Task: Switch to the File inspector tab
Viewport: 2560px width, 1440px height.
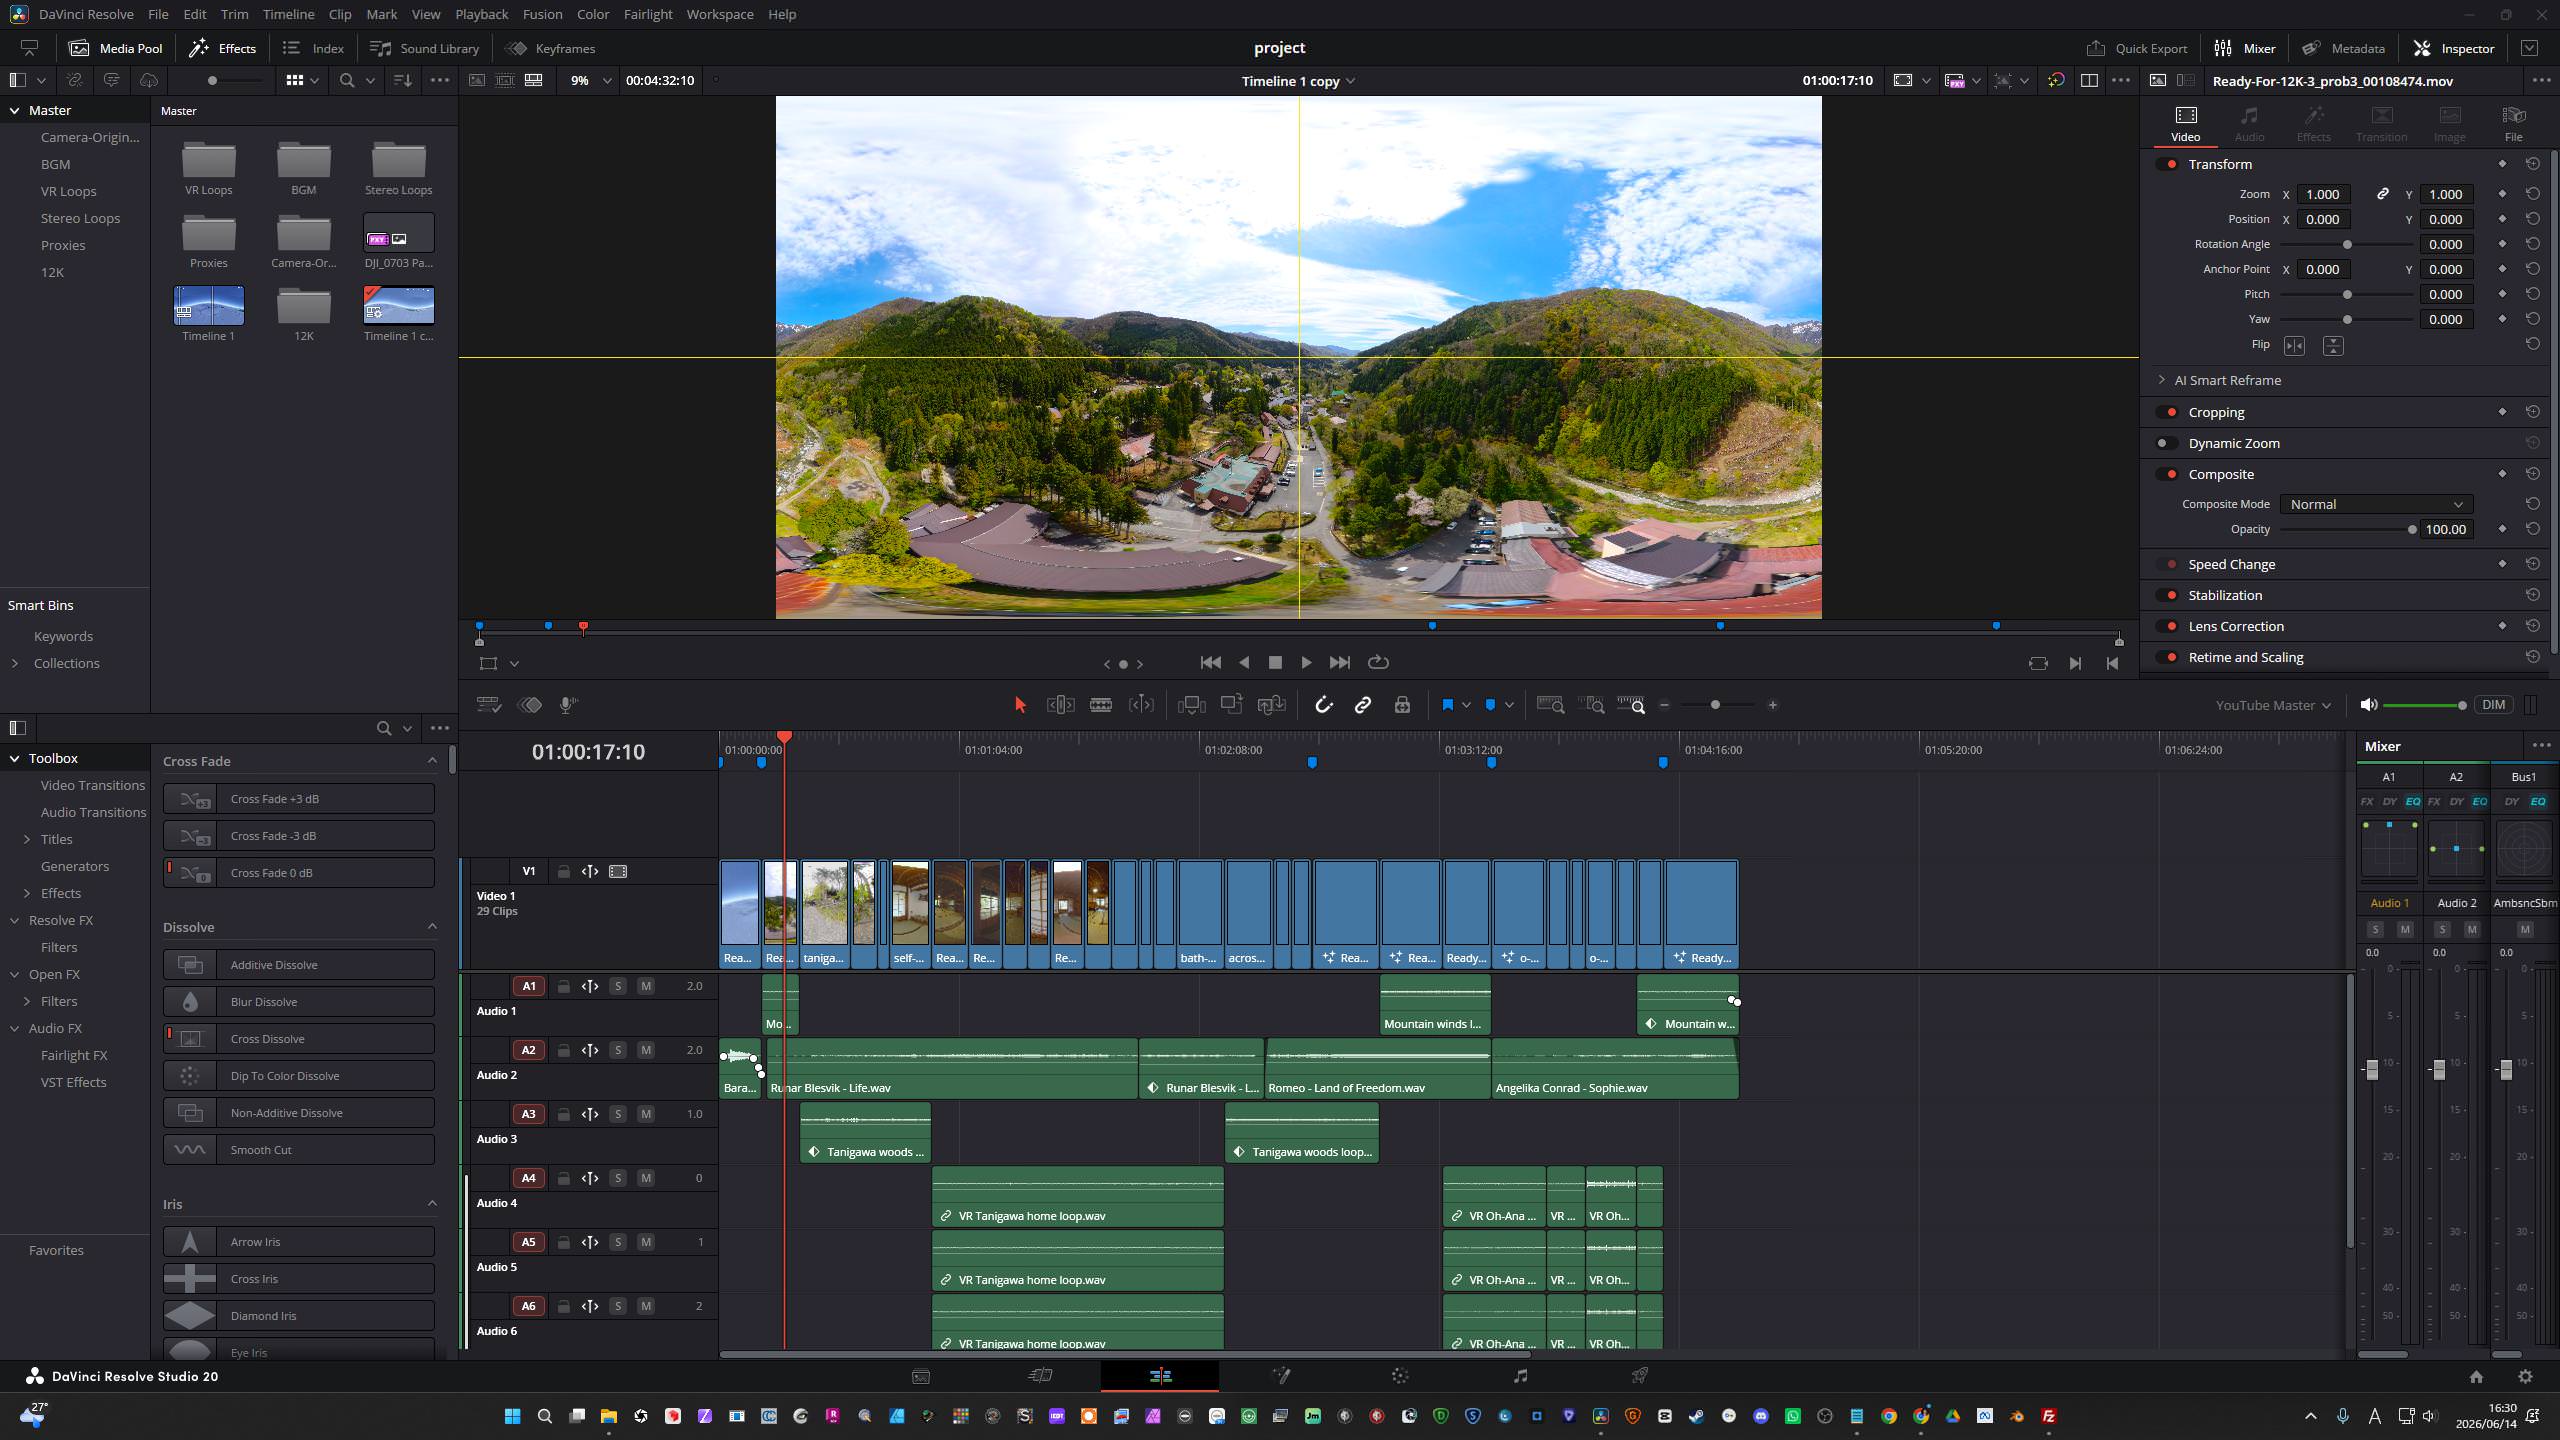Action: pyautogui.click(x=2513, y=124)
